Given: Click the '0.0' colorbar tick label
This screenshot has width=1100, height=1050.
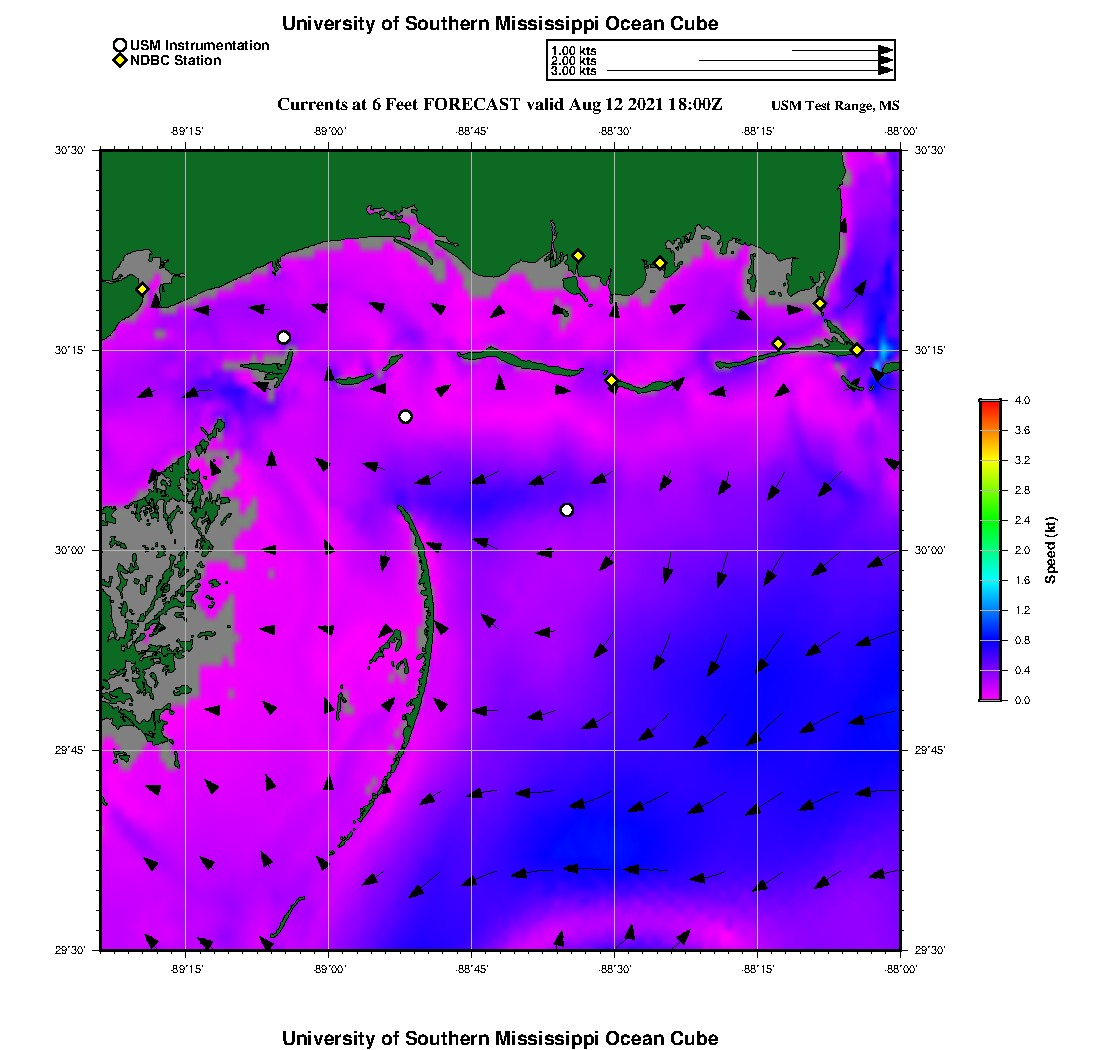Looking at the screenshot, I should [x=1022, y=700].
